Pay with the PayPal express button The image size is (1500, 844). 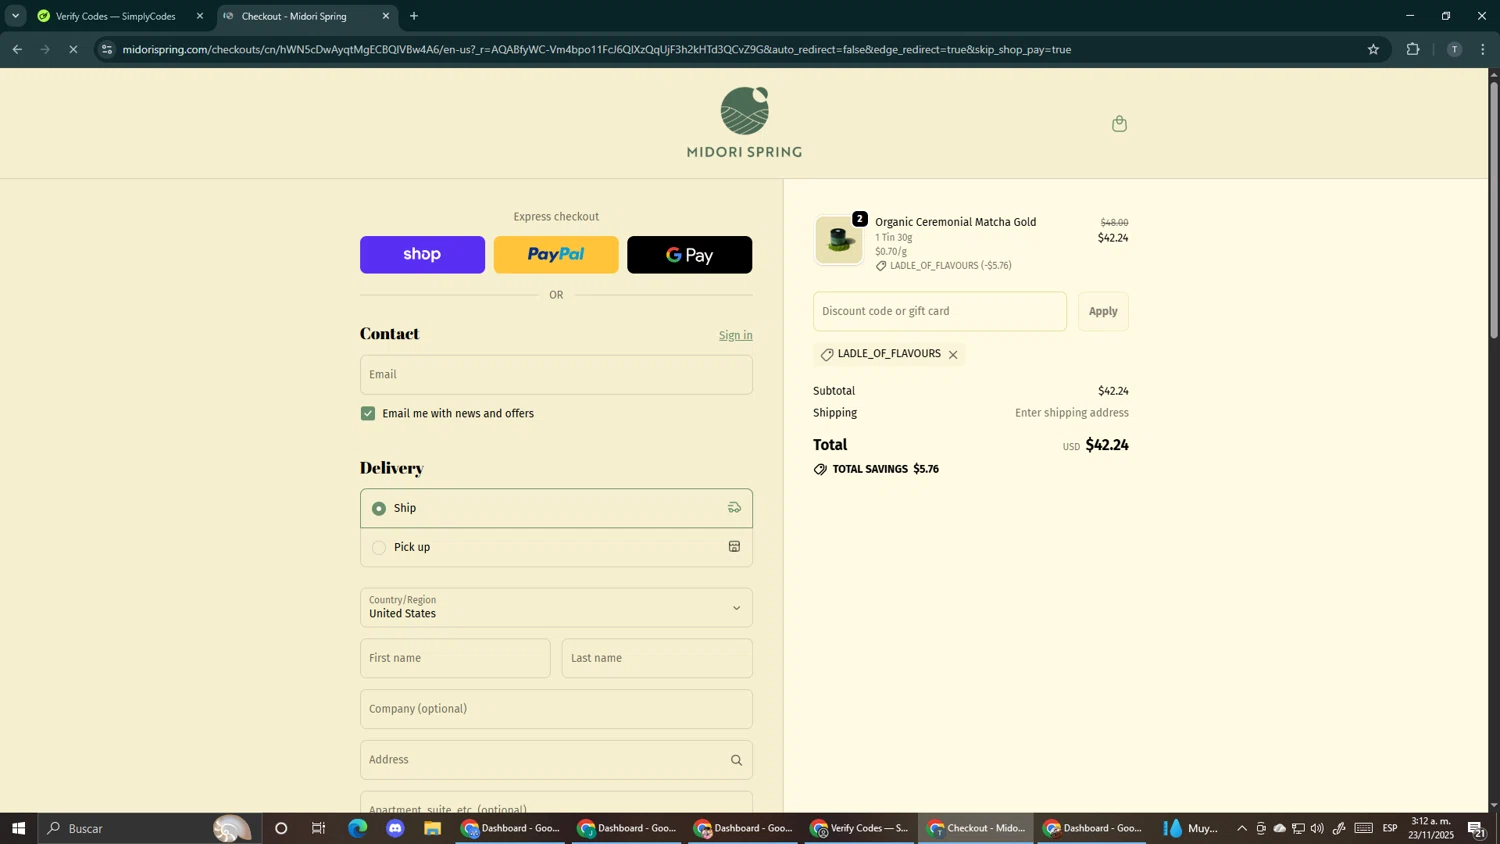coord(556,255)
